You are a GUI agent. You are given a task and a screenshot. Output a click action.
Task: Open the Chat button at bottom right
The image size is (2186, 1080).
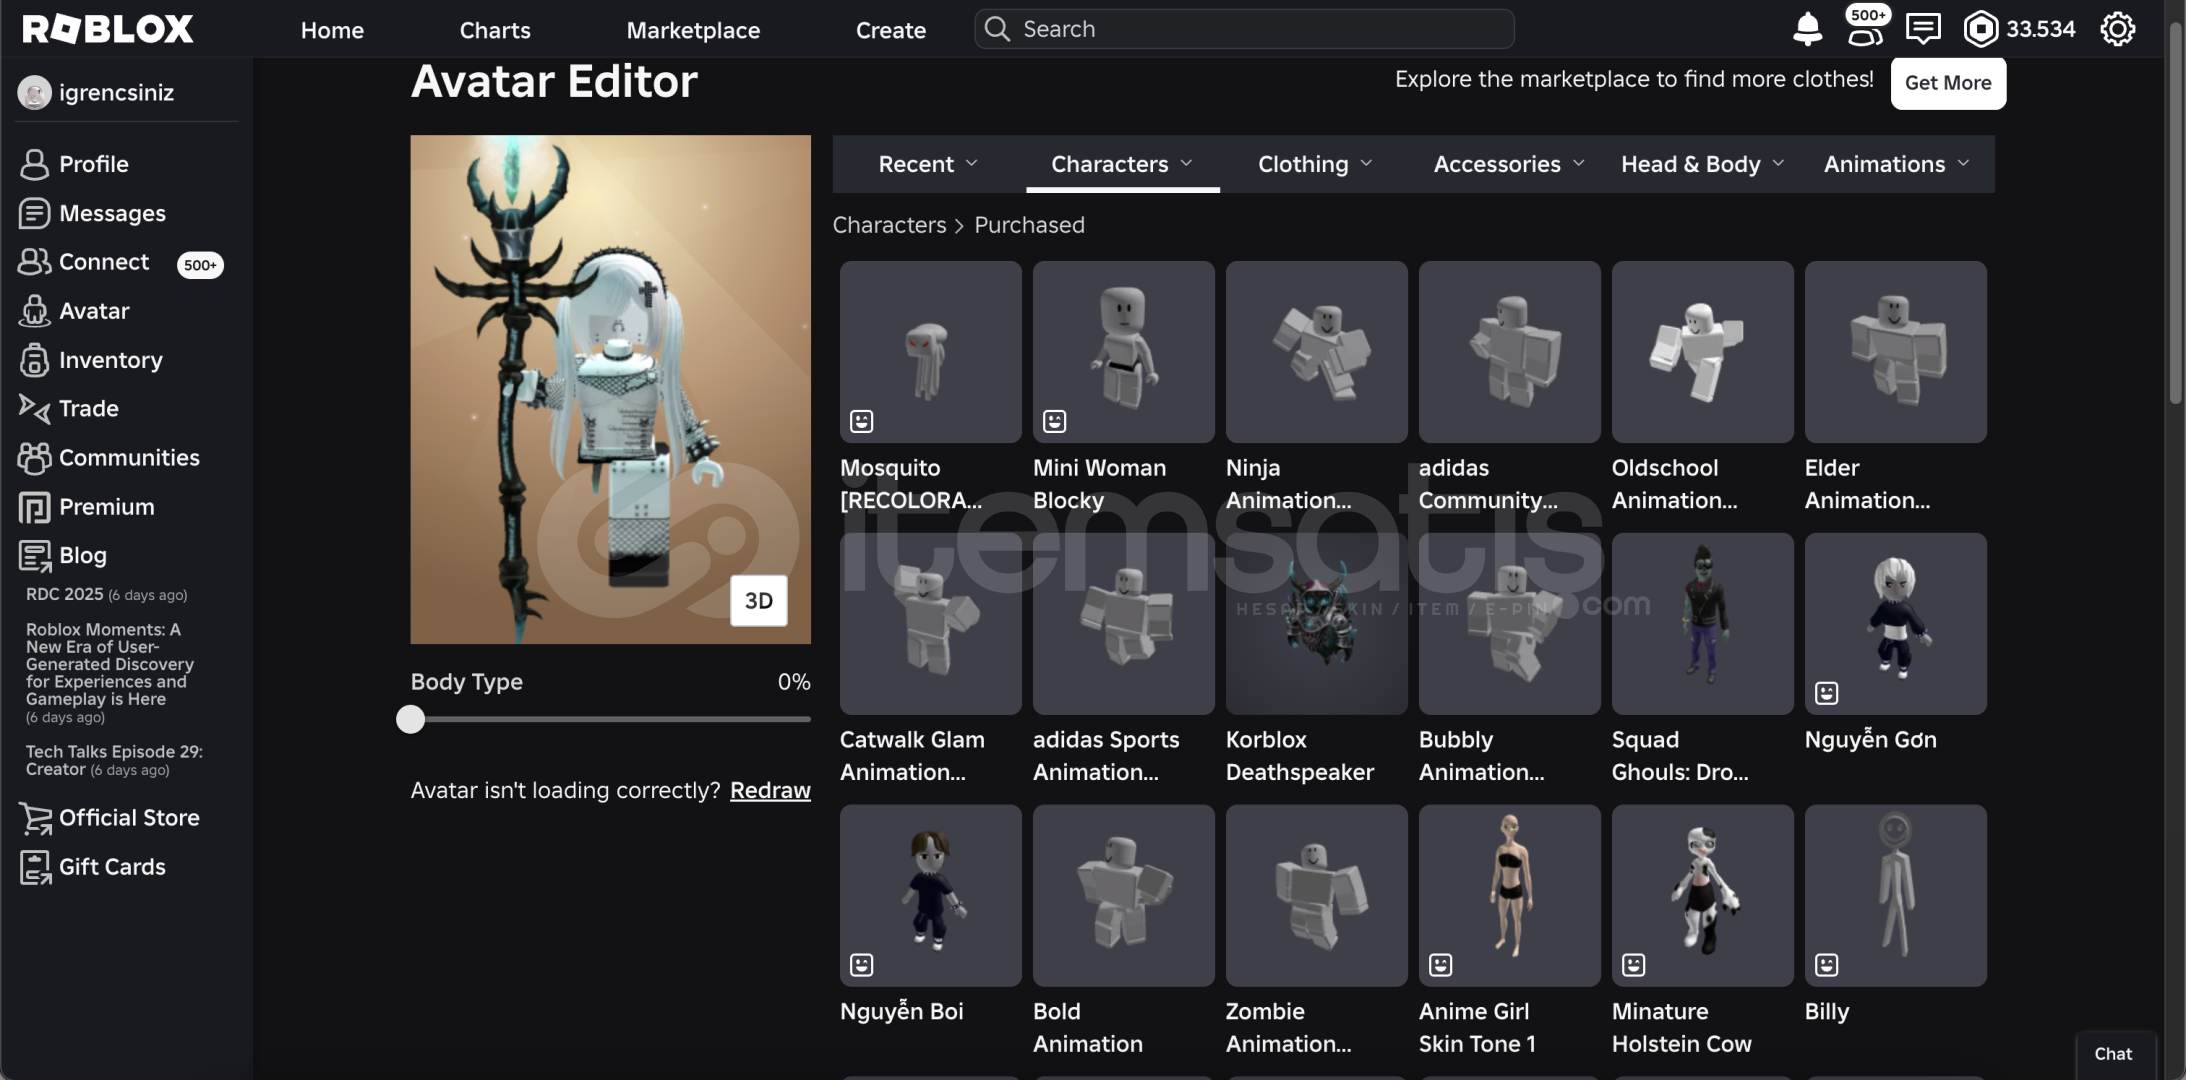tap(2114, 1054)
